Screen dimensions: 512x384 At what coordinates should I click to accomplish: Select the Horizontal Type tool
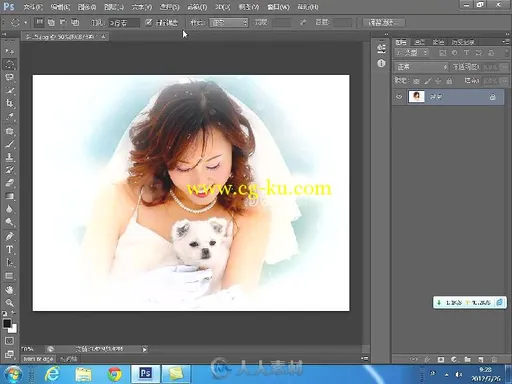click(x=9, y=250)
